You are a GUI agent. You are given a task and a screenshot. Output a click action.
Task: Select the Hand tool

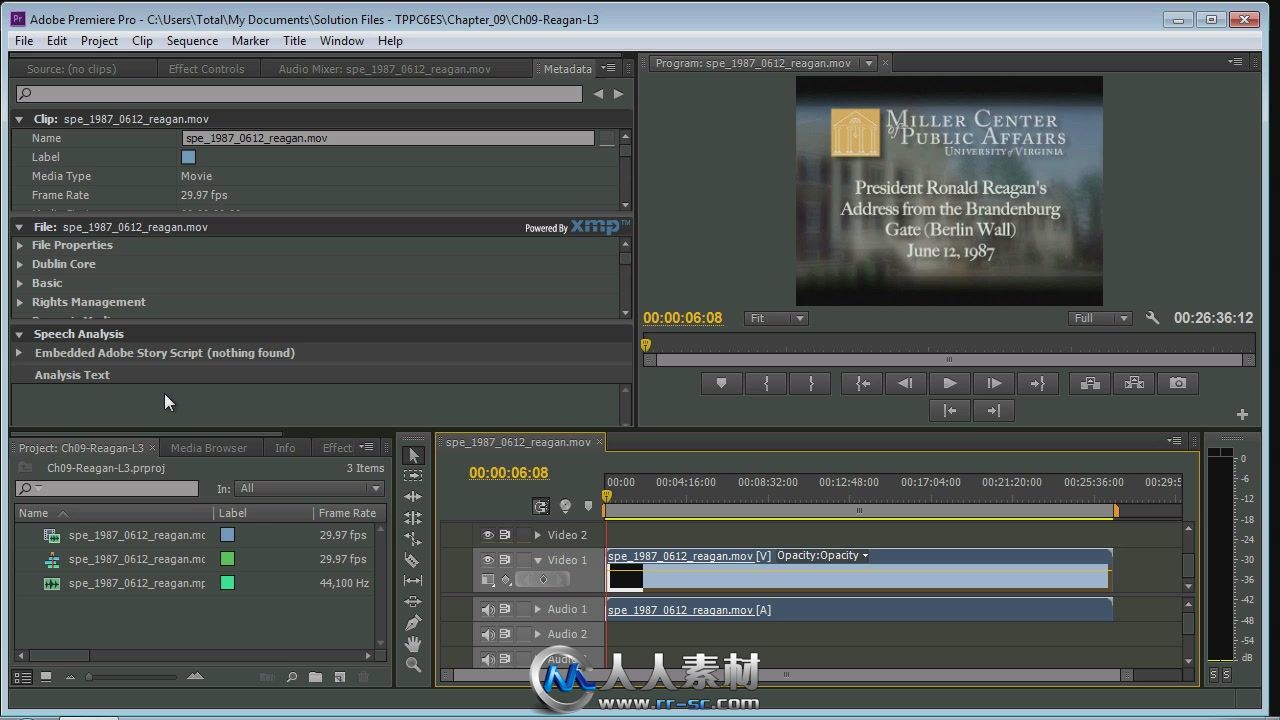click(x=413, y=644)
